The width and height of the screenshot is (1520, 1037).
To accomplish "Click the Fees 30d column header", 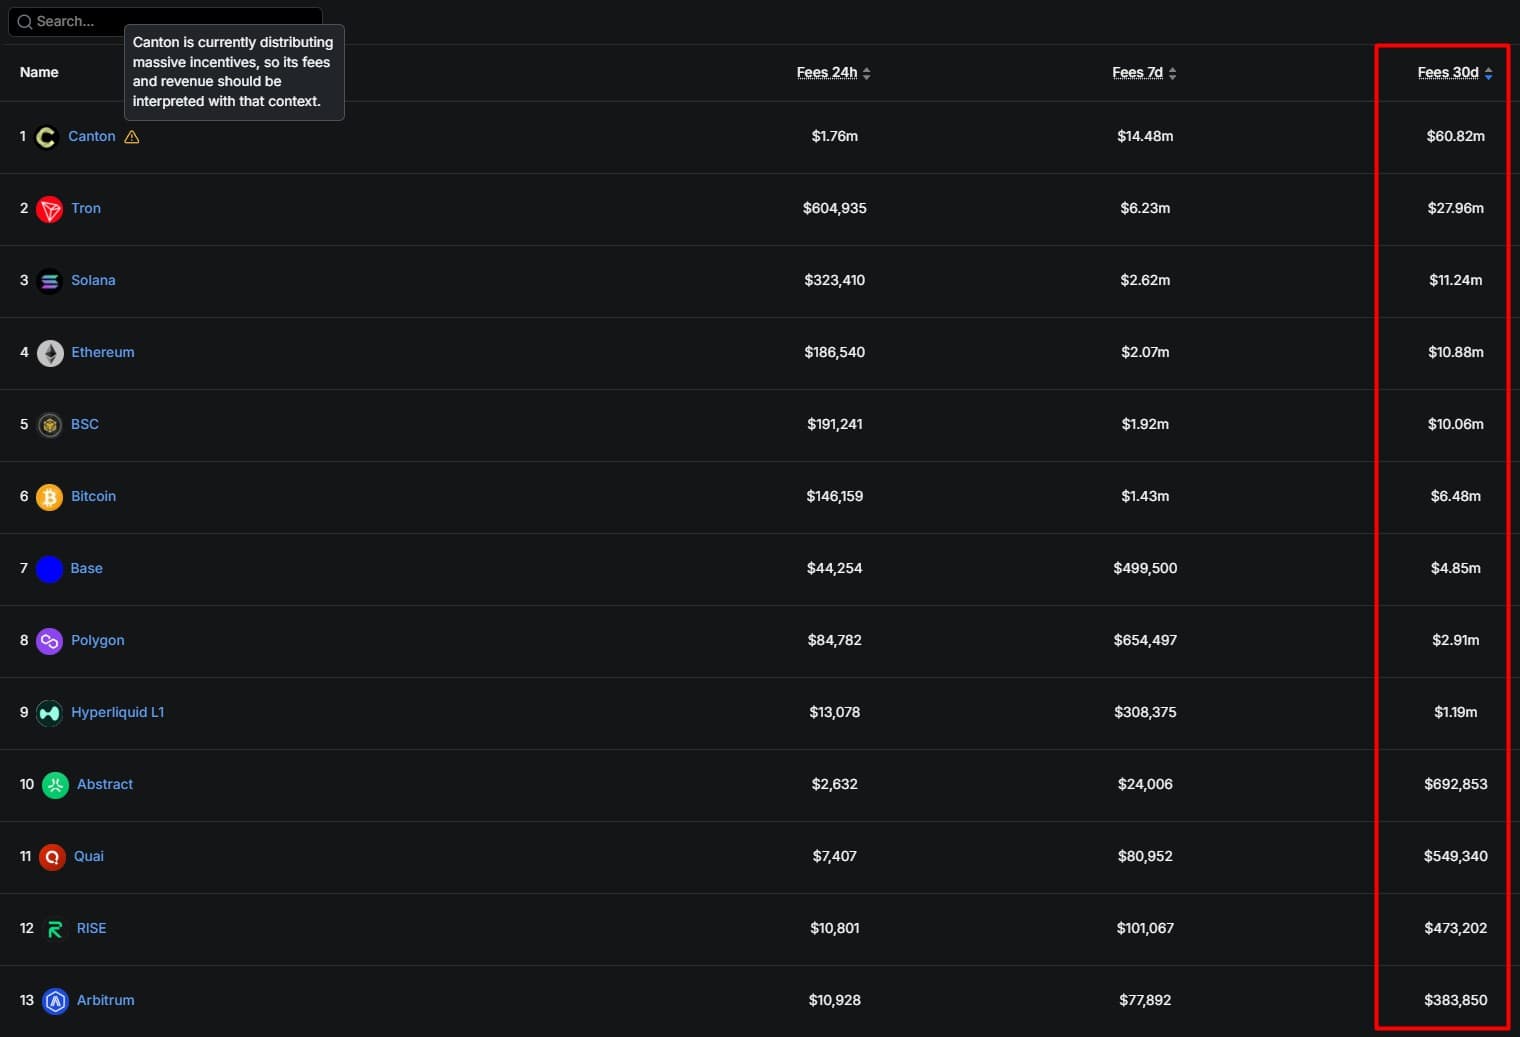I will click(x=1448, y=72).
